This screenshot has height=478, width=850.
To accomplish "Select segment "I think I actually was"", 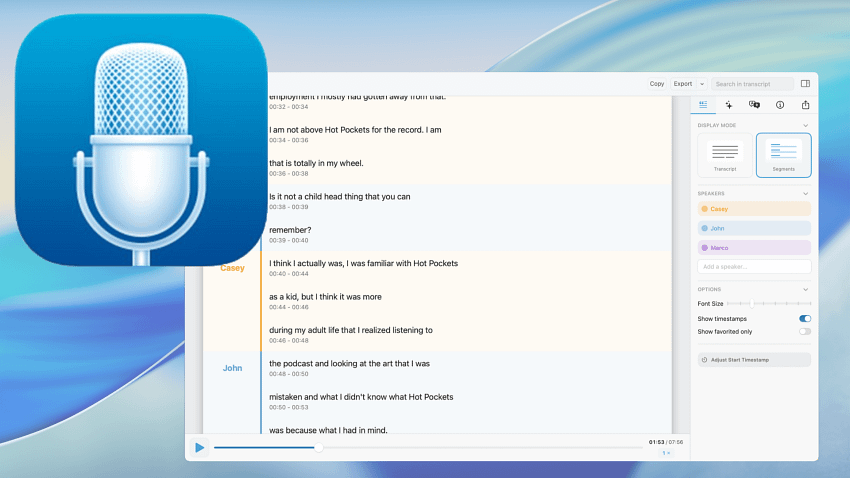I will 363,263.
